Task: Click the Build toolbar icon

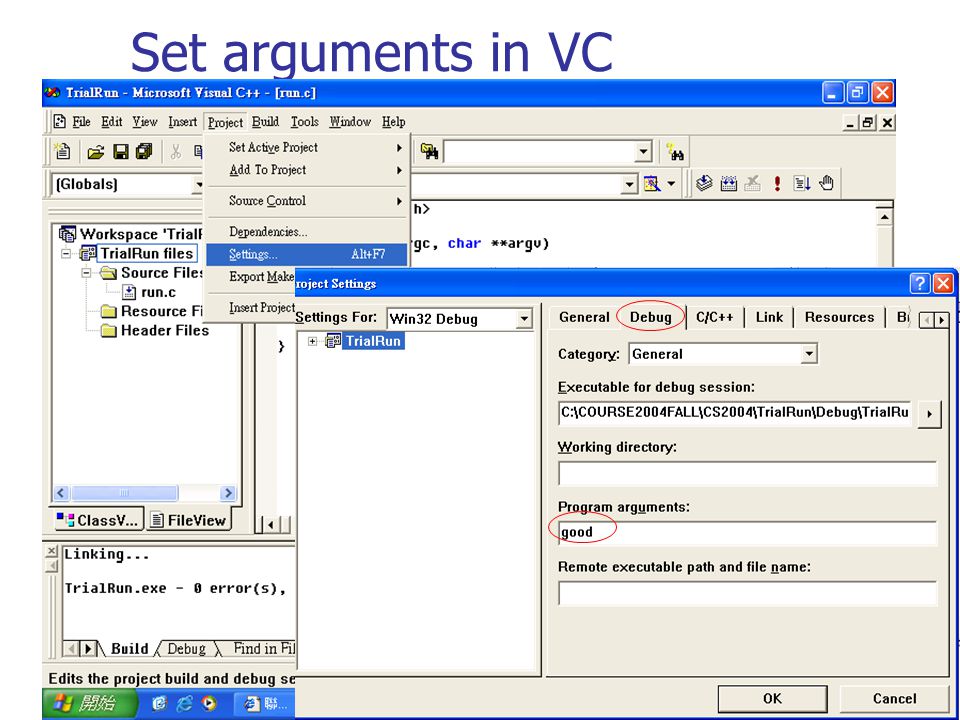Action: coord(729,183)
